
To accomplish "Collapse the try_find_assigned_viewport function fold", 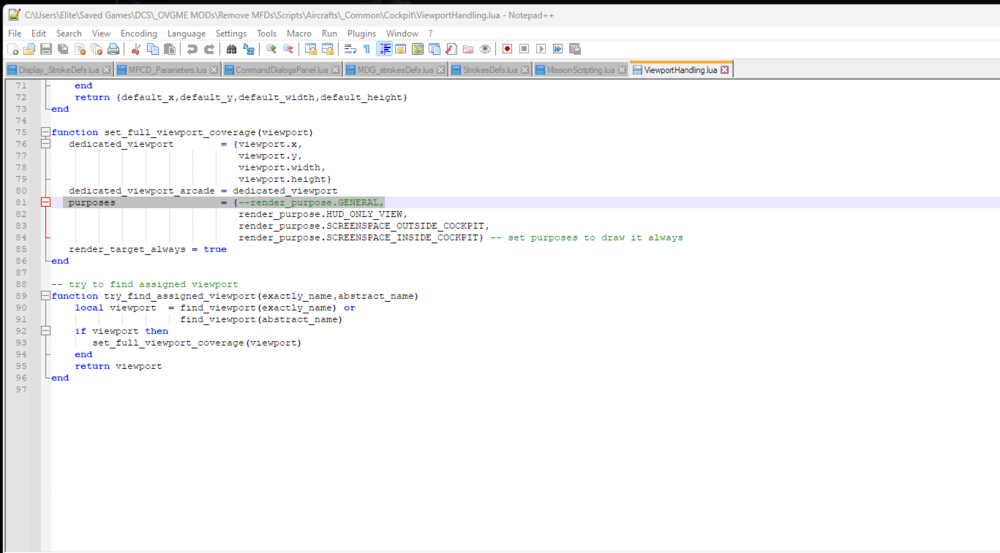I will (x=45, y=297).
